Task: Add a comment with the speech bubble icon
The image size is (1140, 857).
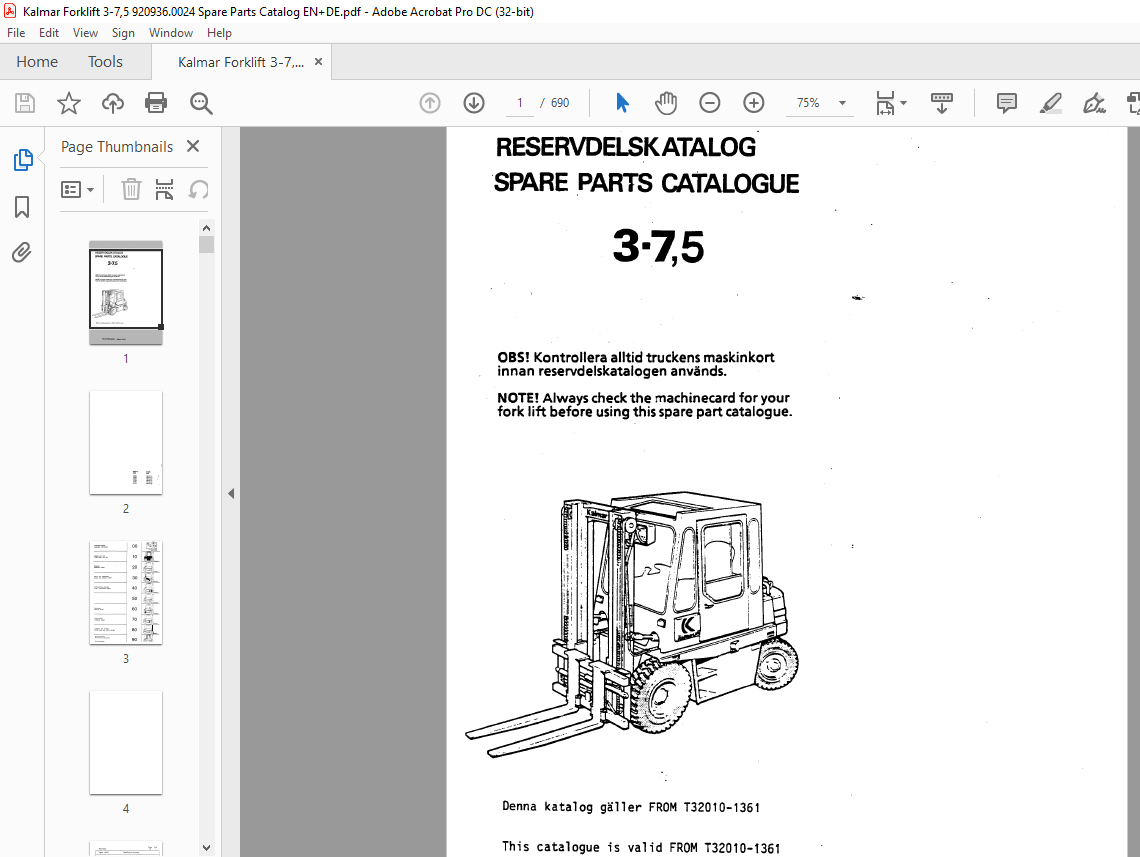Action: [x=1007, y=103]
